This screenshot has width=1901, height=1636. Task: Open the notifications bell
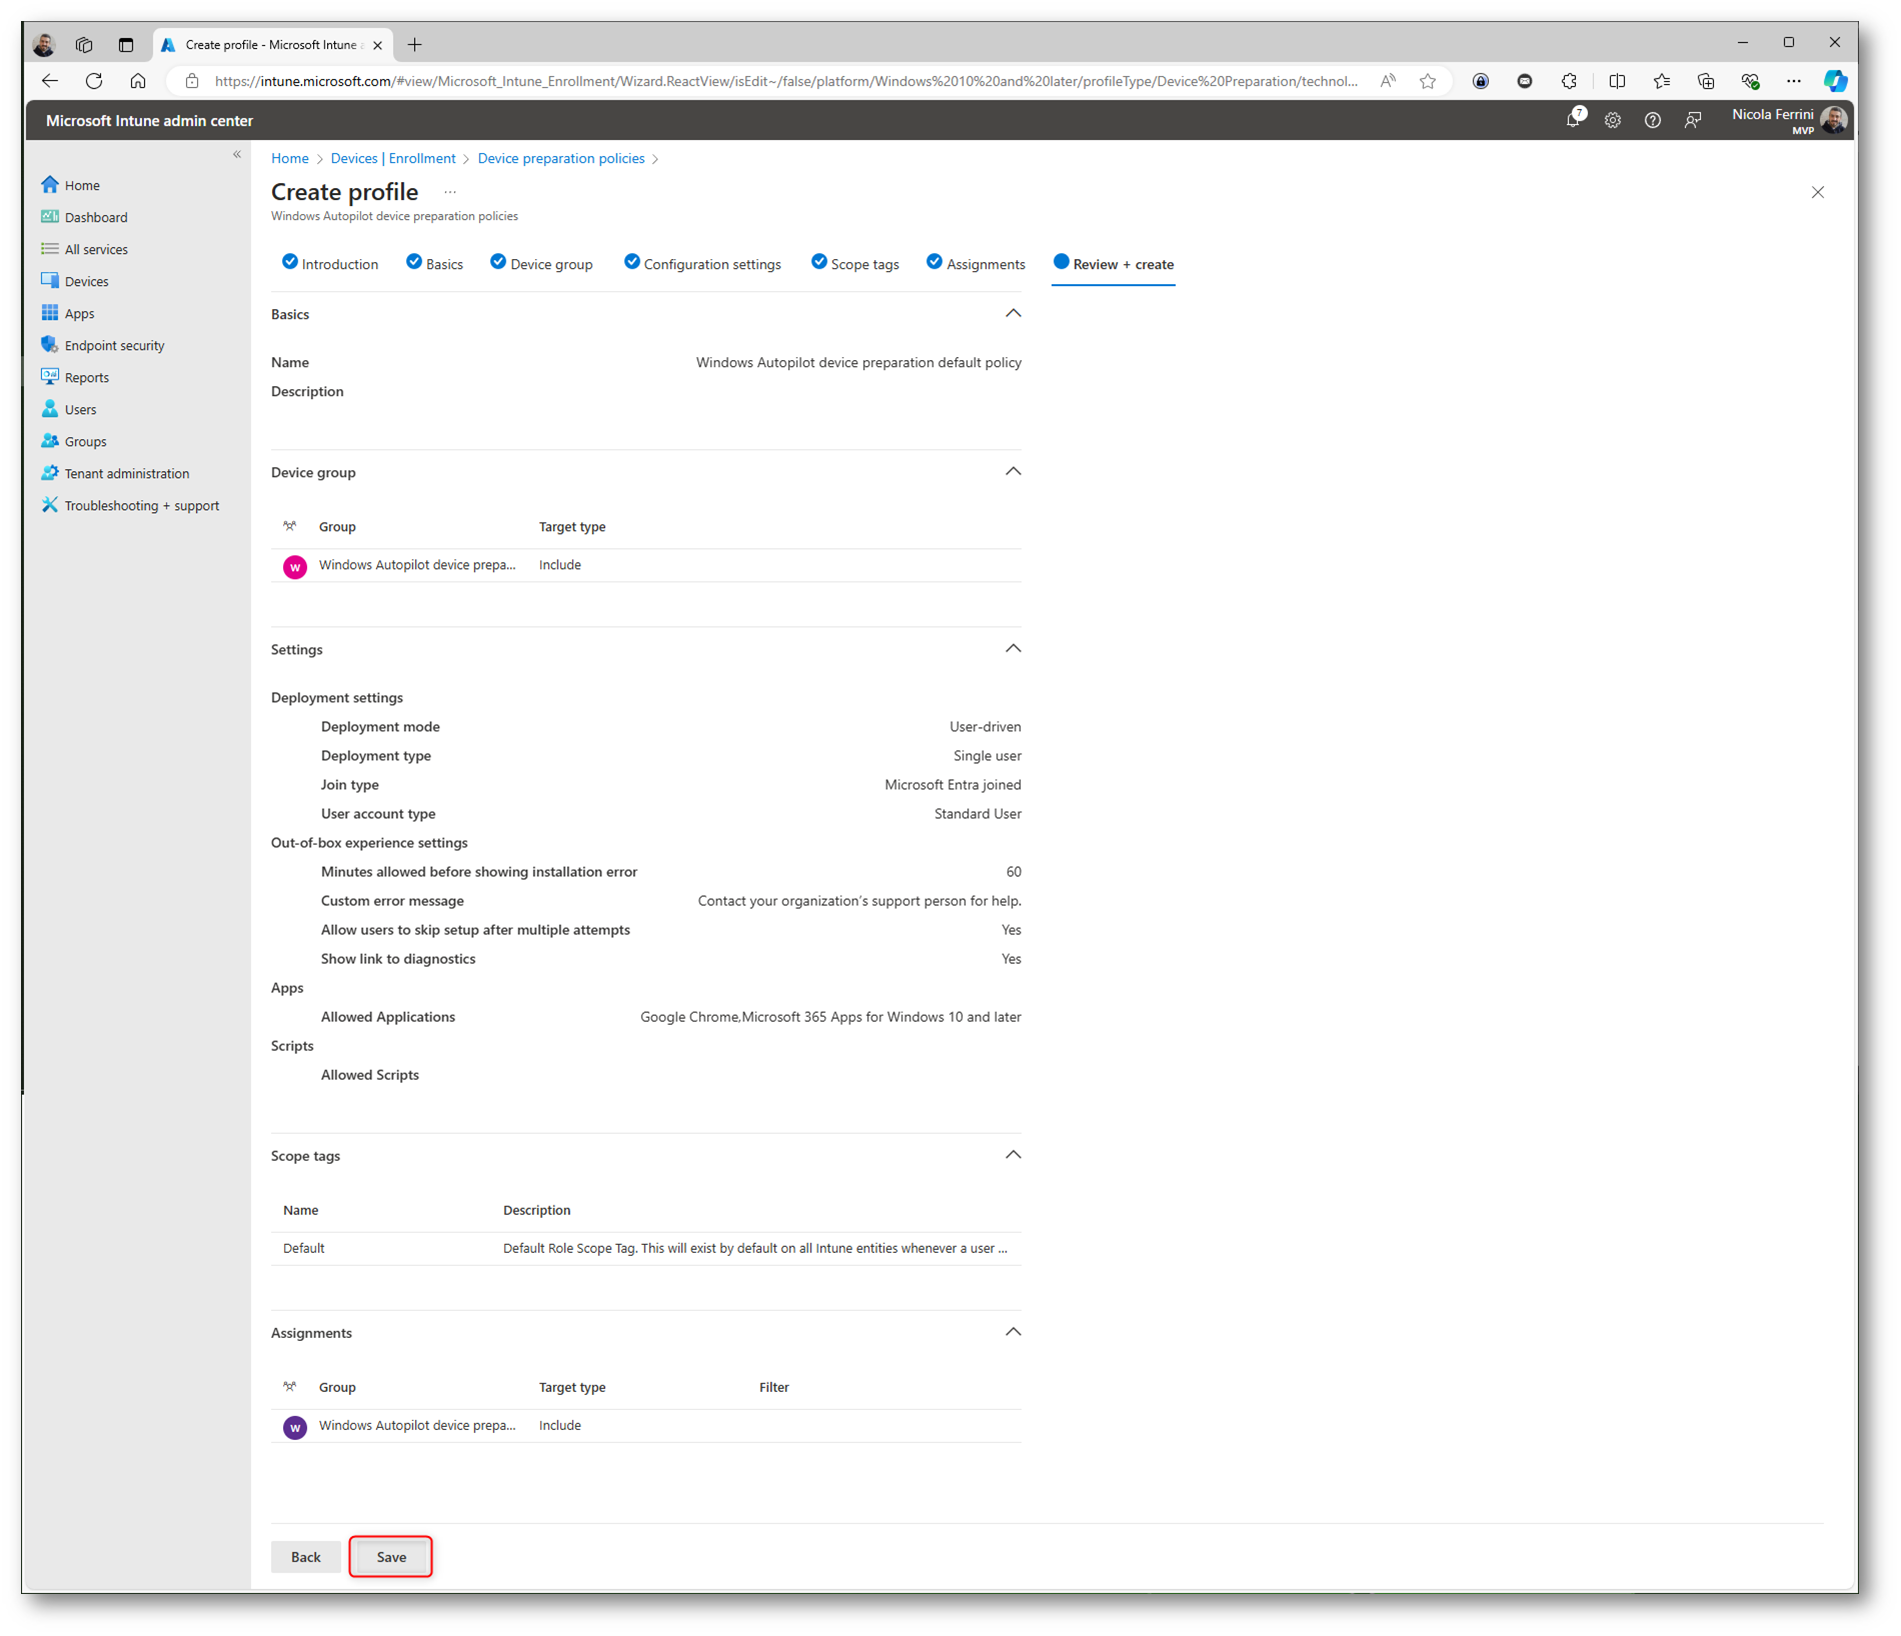coord(1574,119)
